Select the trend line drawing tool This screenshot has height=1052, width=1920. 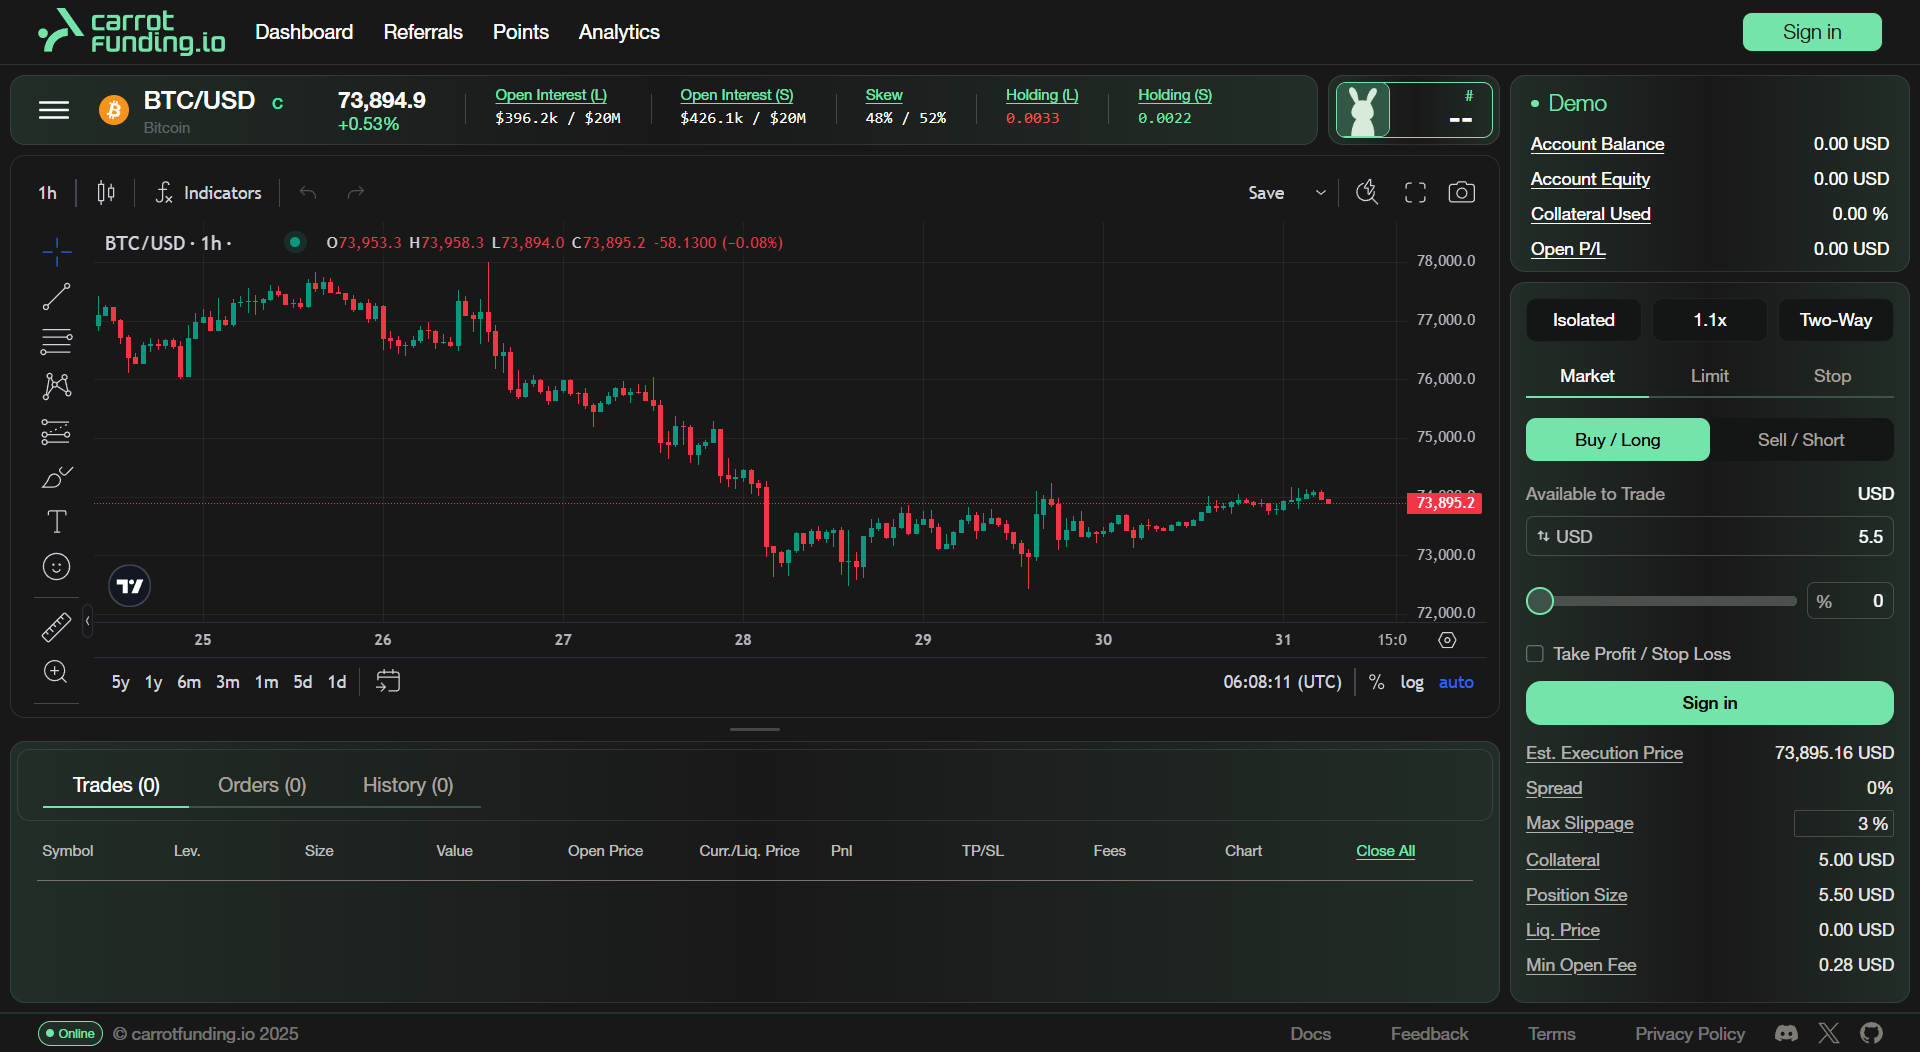point(57,296)
